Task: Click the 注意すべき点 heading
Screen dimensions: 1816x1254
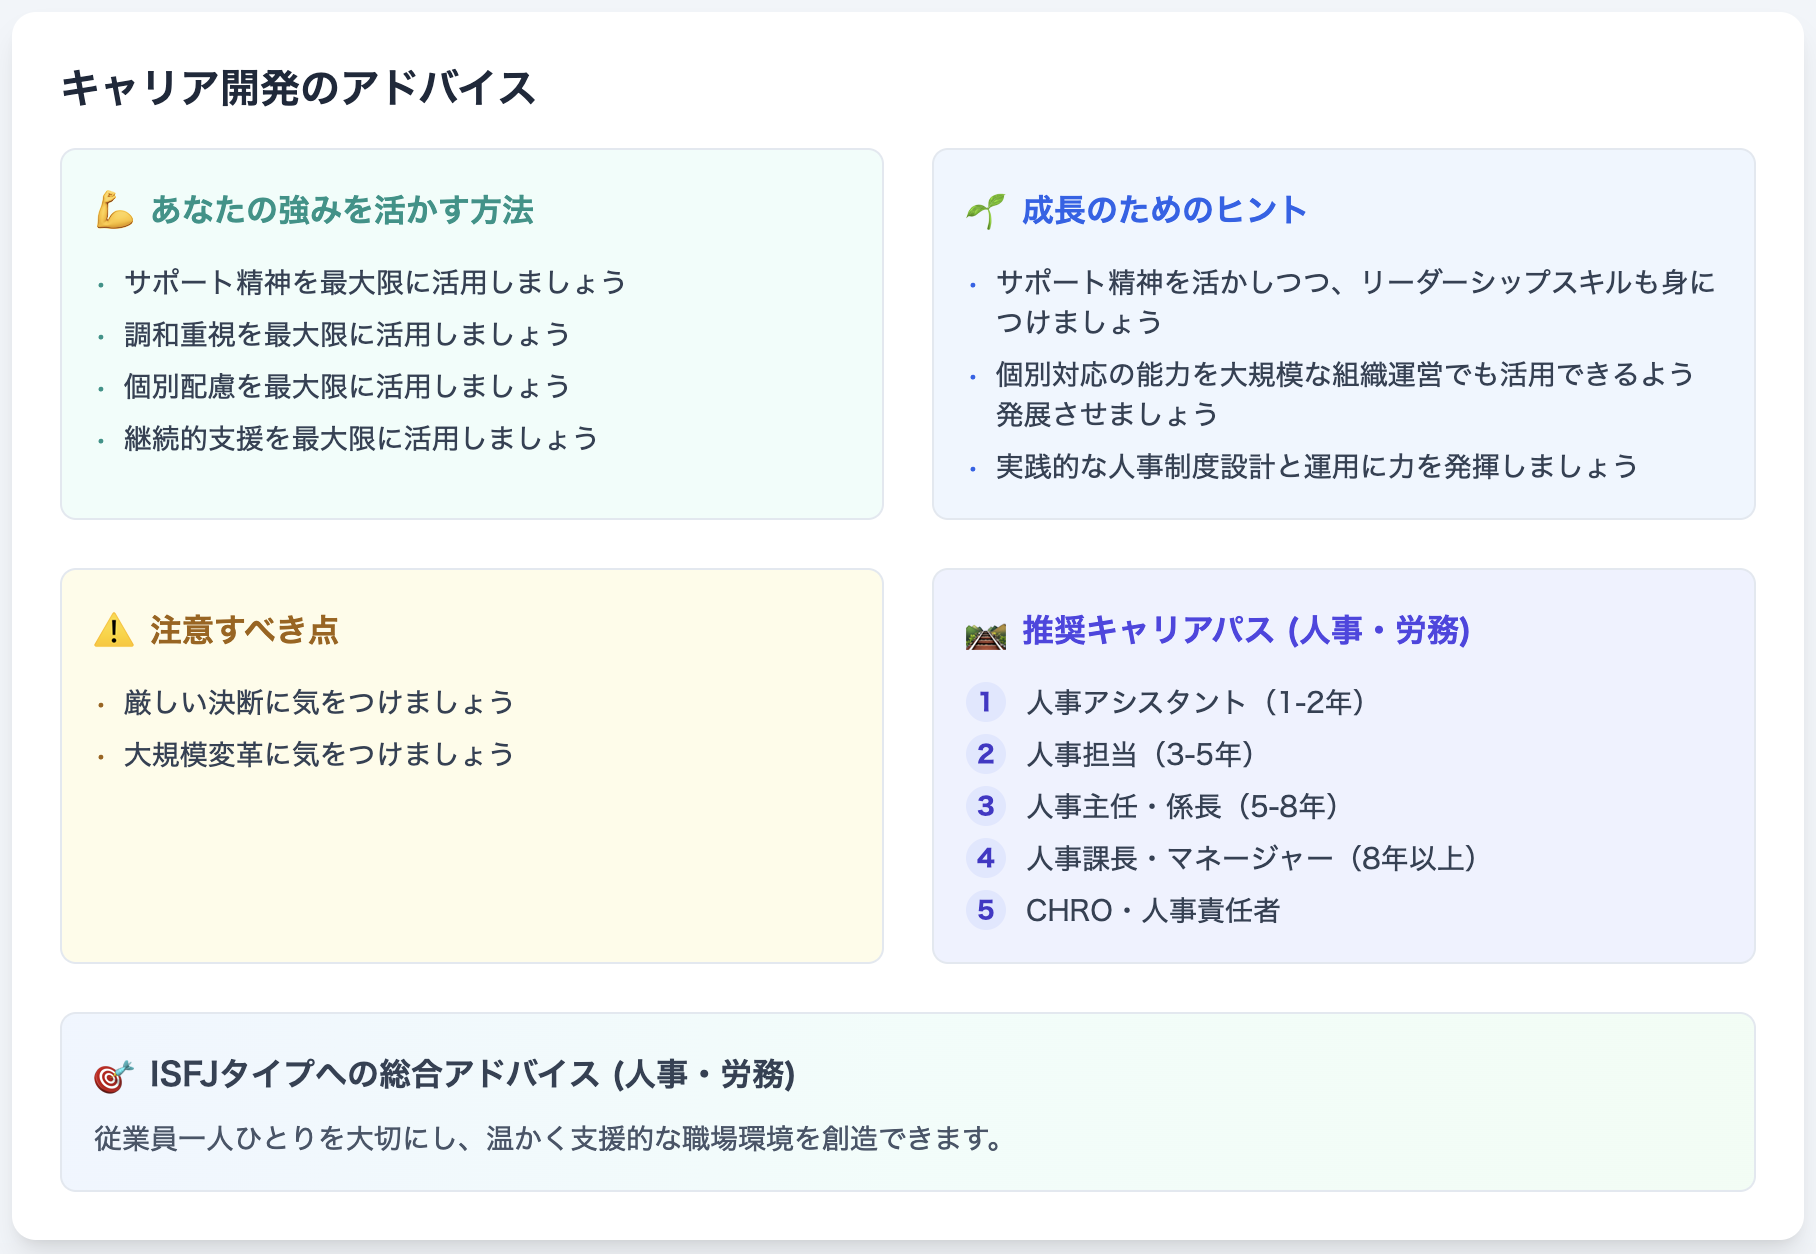Action: pos(245,631)
